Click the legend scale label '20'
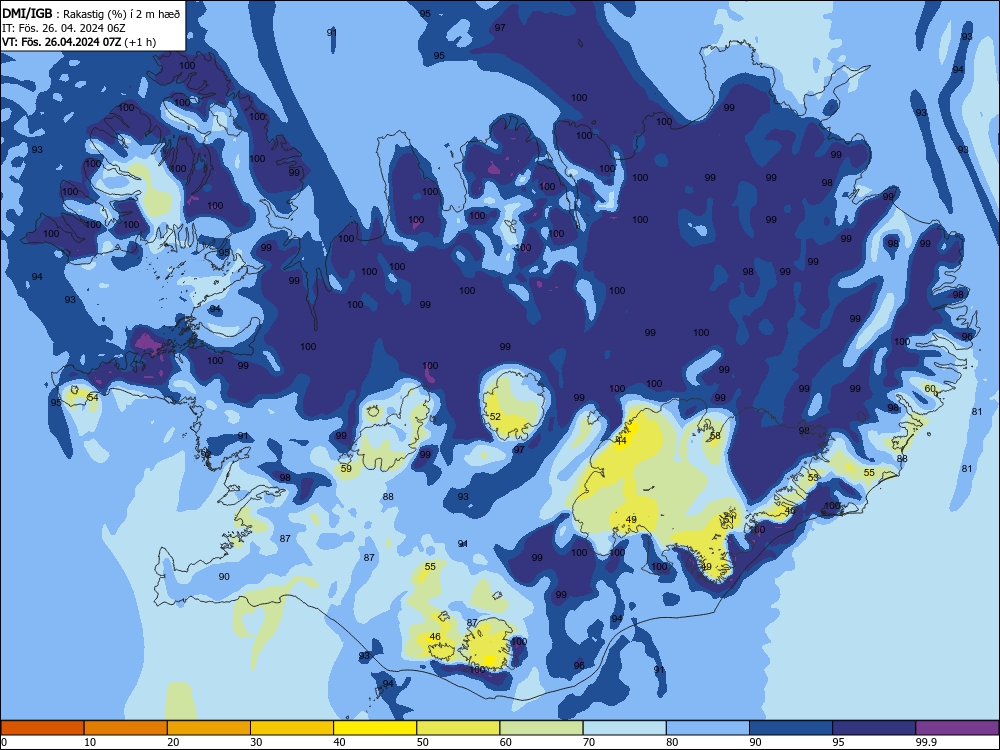Viewport: 1000px width, 750px height. click(x=173, y=742)
